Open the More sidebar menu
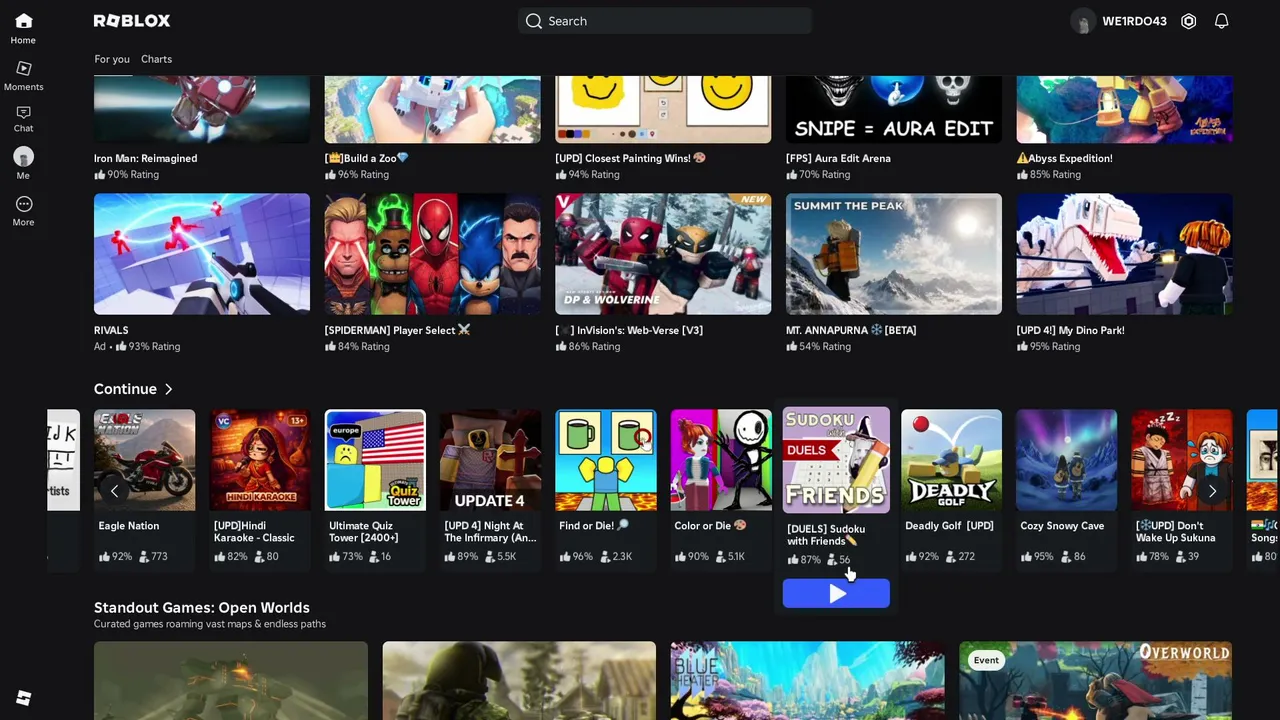1280x720 pixels. coord(24,204)
